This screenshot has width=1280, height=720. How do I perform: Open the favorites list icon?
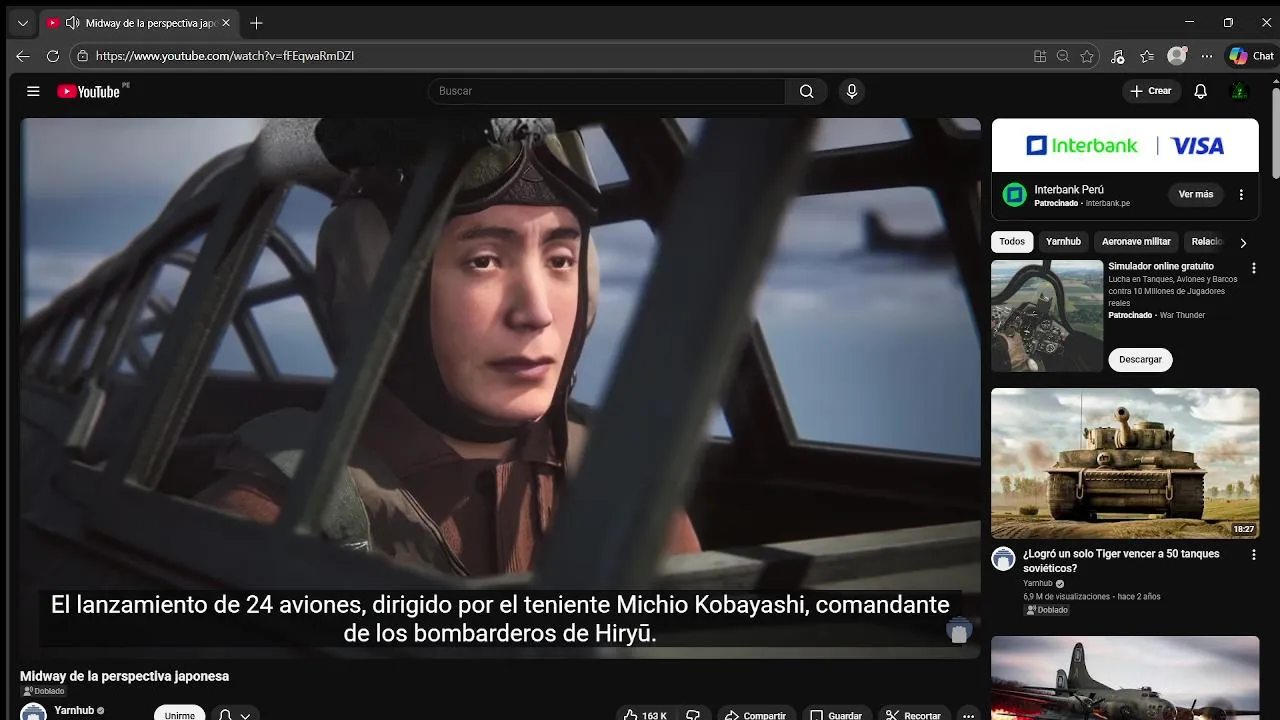tap(1147, 56)
